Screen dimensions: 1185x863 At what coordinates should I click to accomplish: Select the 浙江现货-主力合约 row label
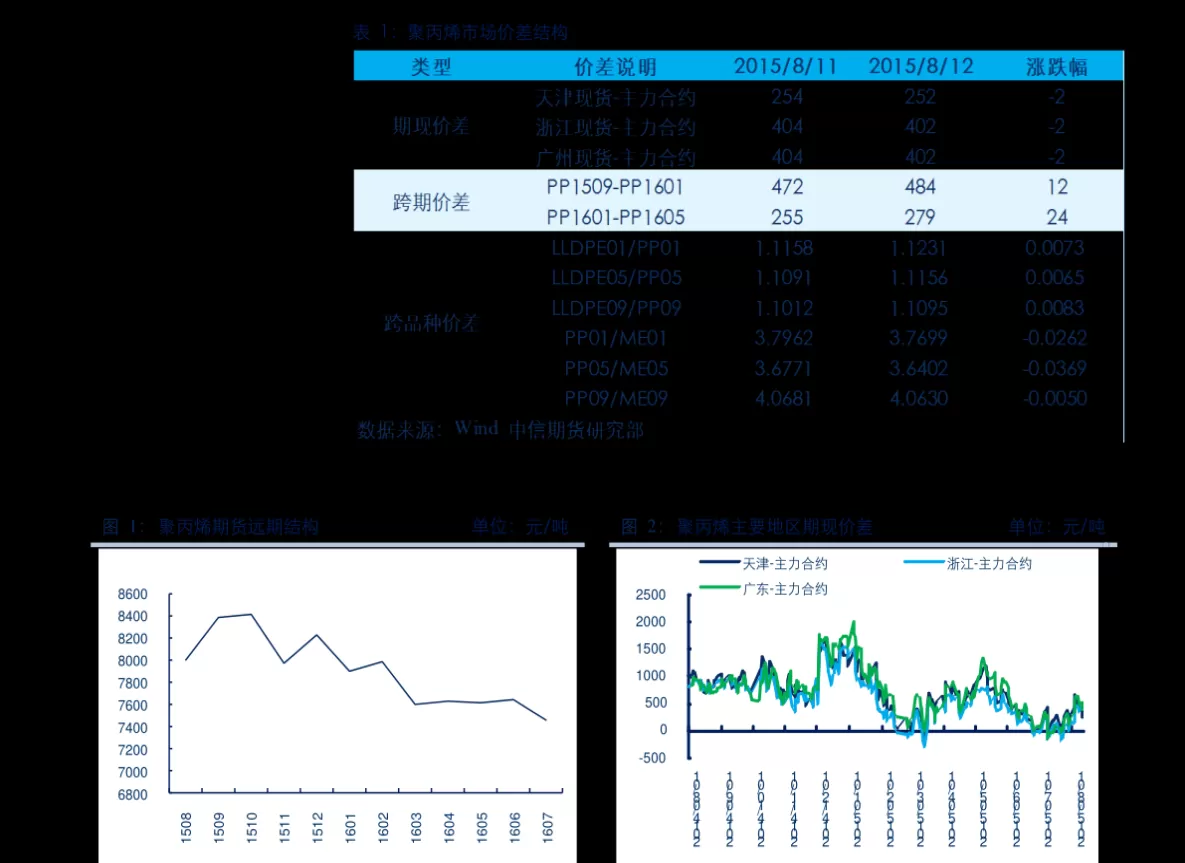point(615,127)
